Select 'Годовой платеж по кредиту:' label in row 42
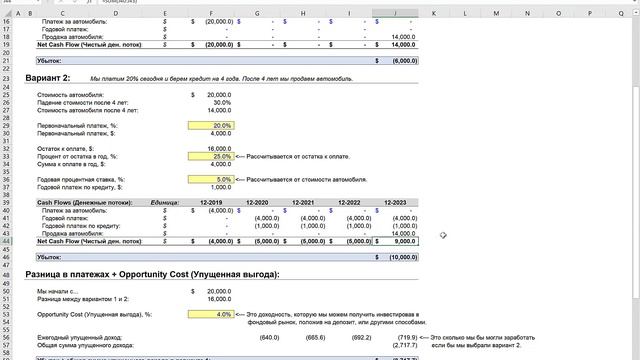This screenshot has width=640, height=360. 81,226
